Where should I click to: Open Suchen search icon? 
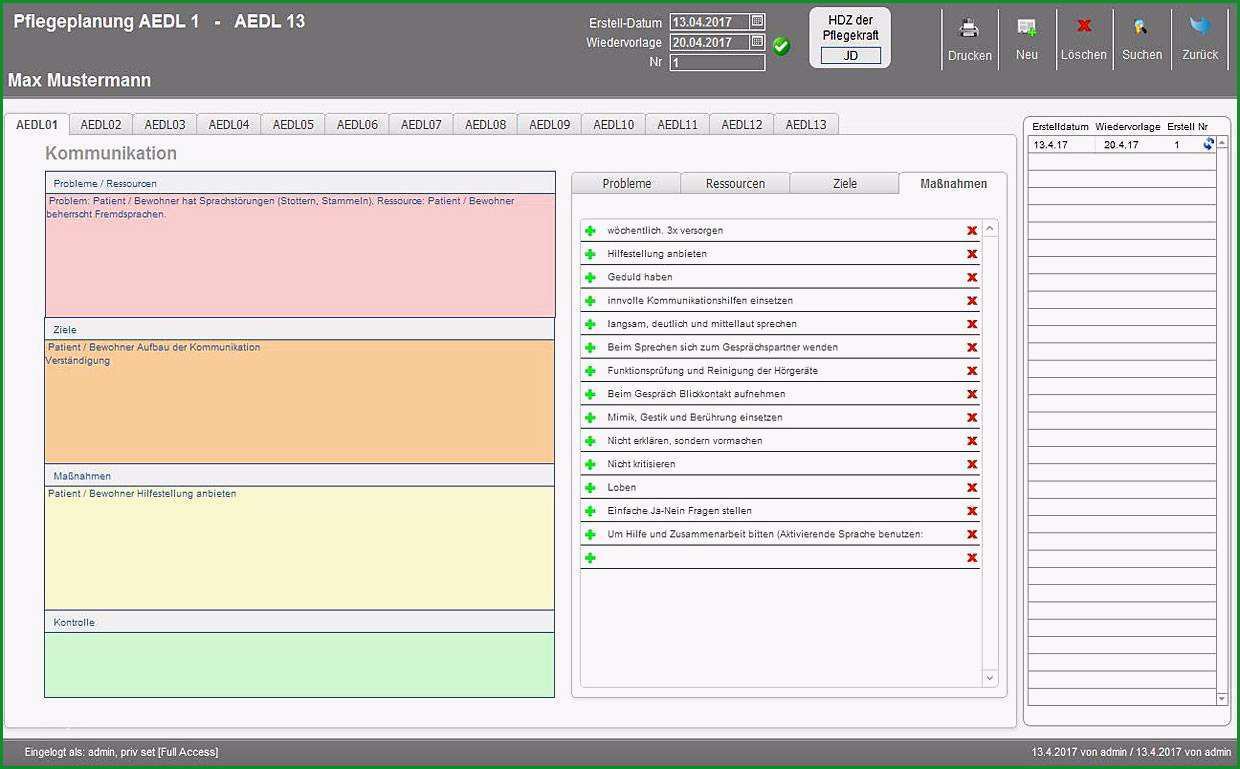(1141, 28)
